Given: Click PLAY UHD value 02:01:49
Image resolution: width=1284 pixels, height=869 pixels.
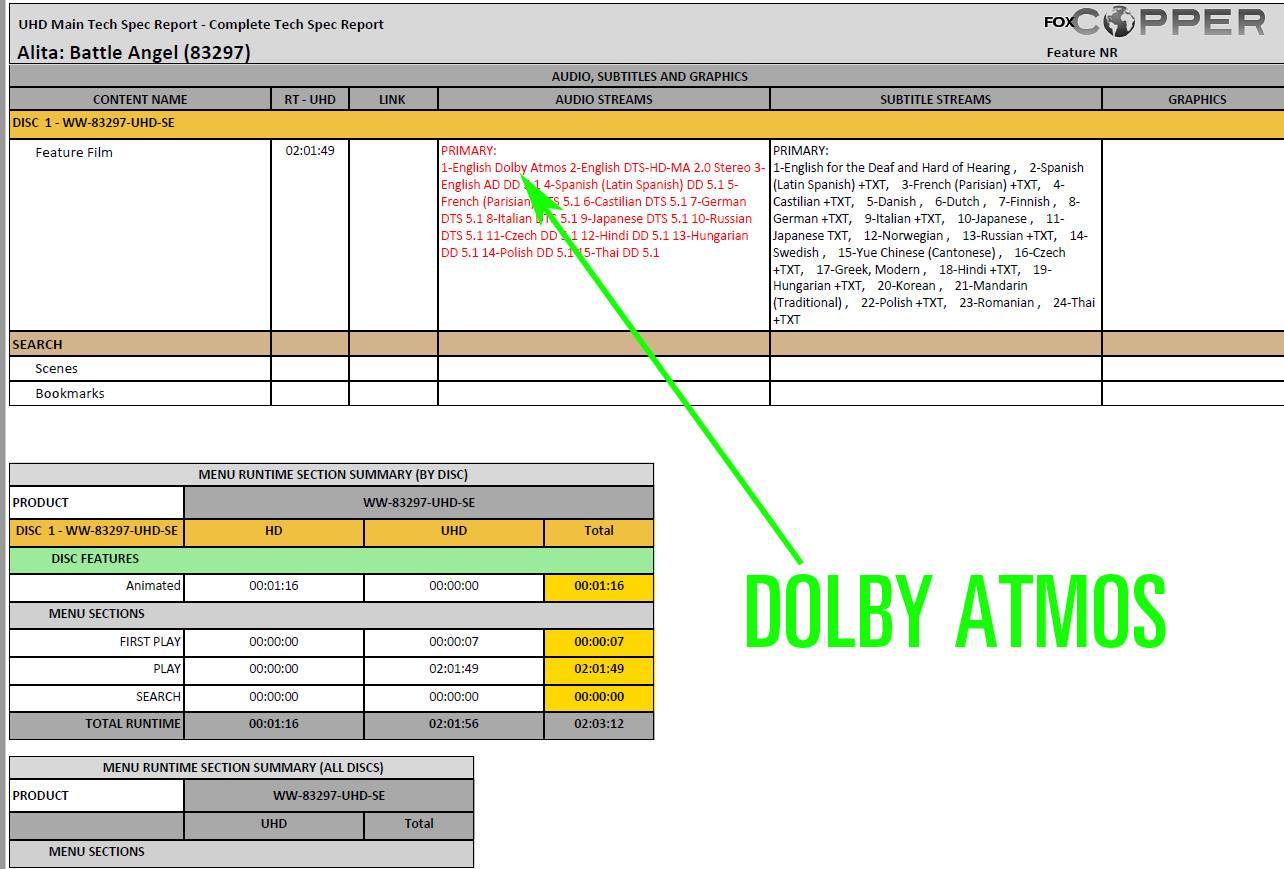Looking at the screenshot, I should (x=454, y=669).
